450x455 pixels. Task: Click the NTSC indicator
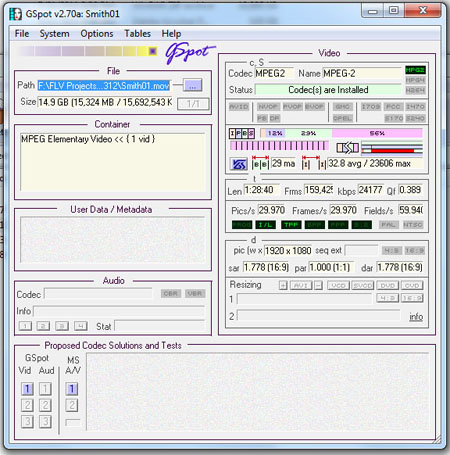(413, 225)
